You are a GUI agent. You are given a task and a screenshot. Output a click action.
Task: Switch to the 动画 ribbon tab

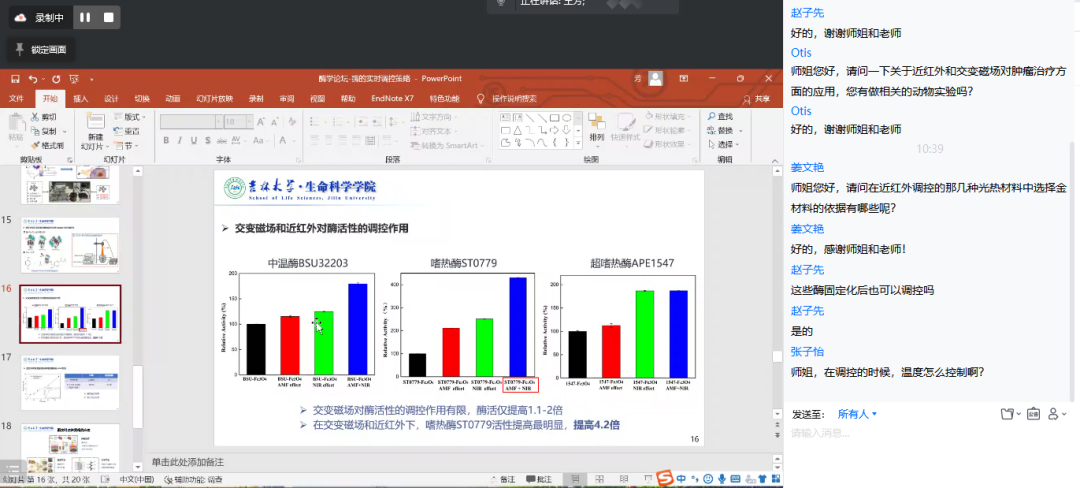click(172, 99)
